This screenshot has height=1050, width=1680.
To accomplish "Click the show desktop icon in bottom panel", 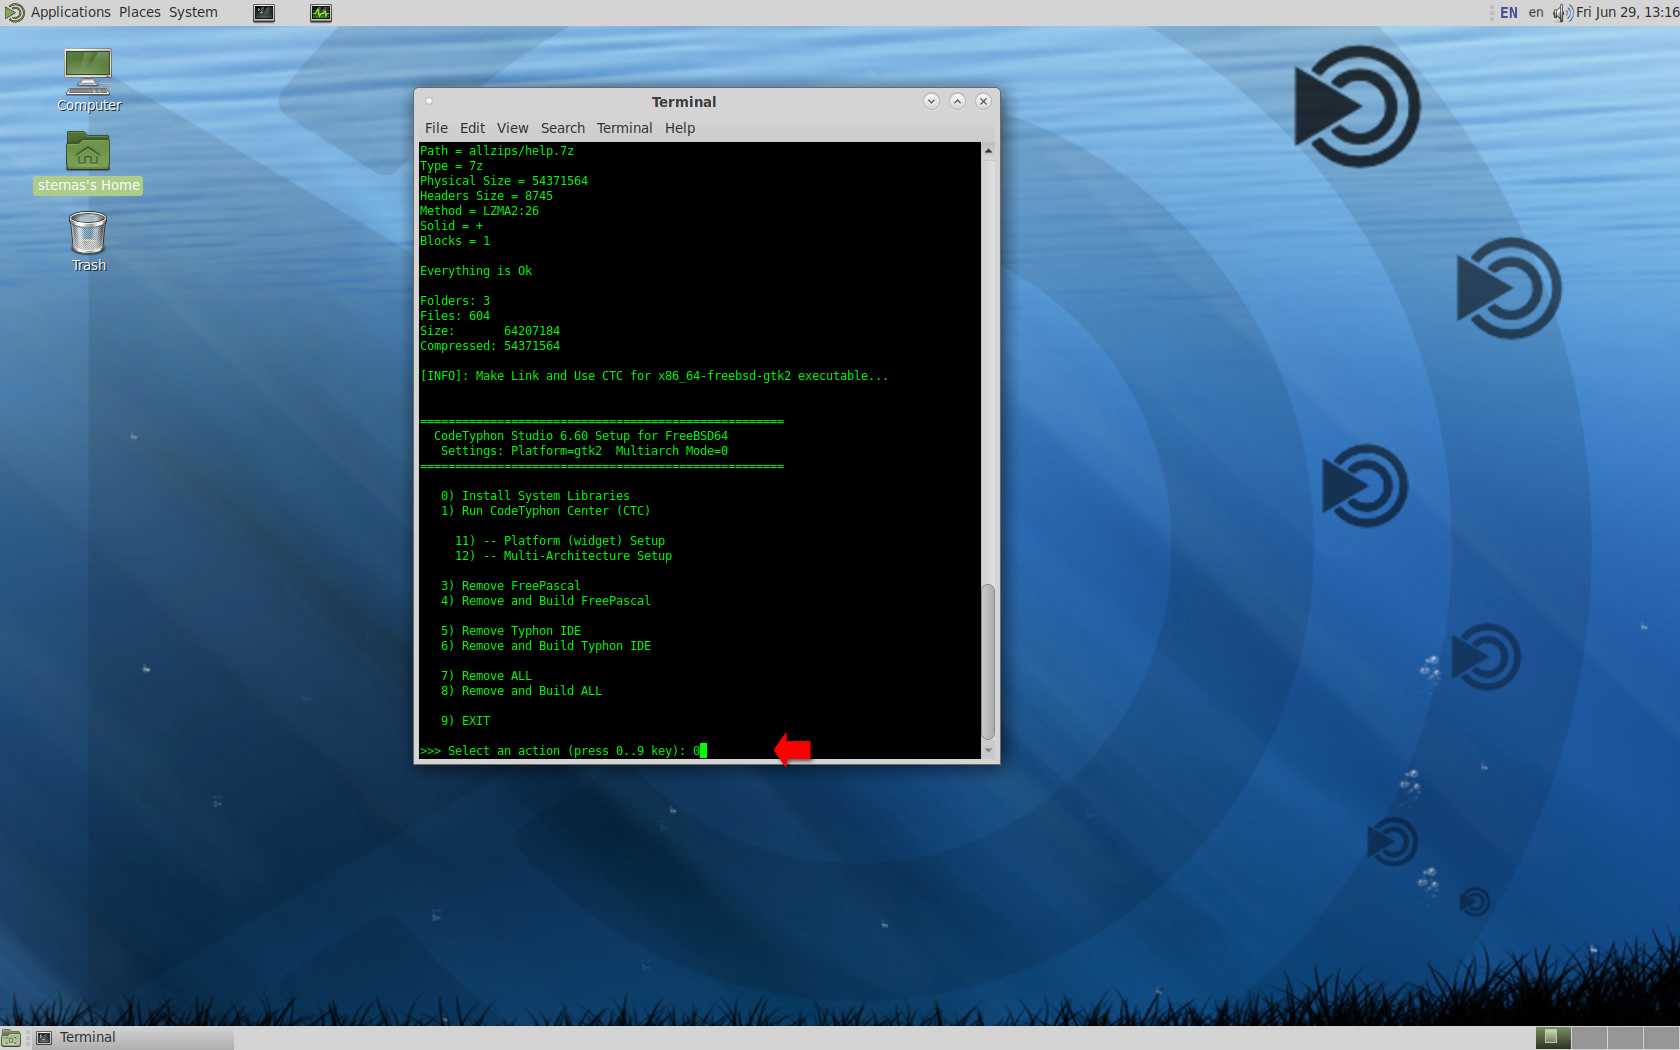I will tap(11, 1038).
